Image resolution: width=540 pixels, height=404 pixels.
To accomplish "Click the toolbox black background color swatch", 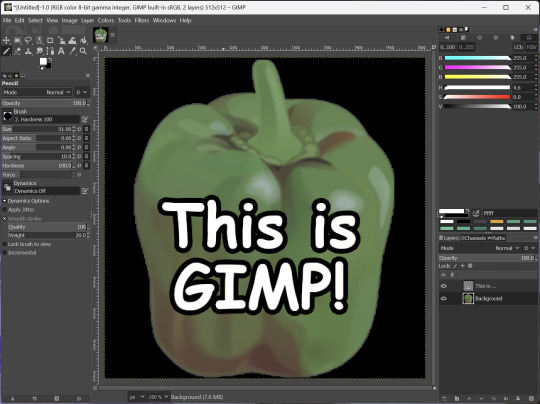I will (49, 66).
